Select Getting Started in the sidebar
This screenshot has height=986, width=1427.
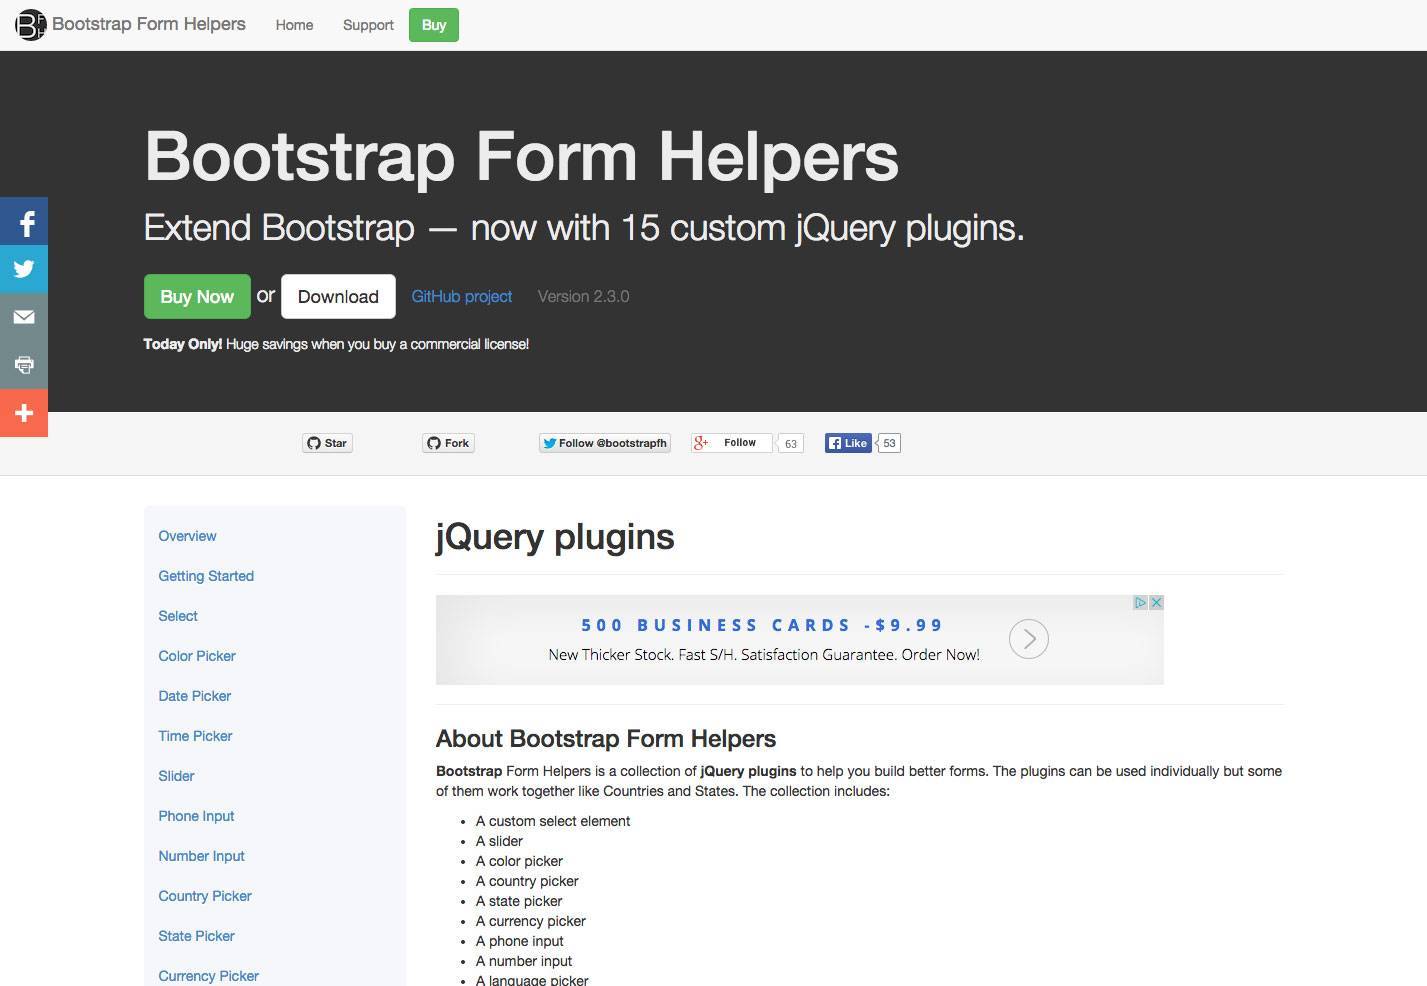206,576
